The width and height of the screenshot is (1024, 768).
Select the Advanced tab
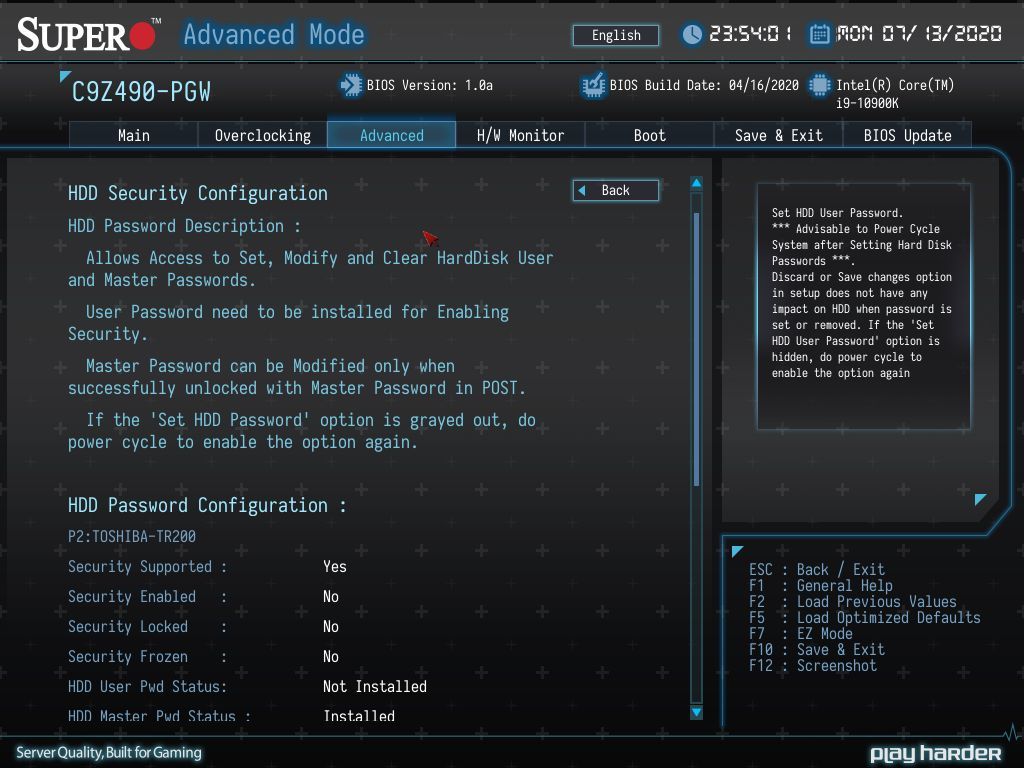point(391,135)
